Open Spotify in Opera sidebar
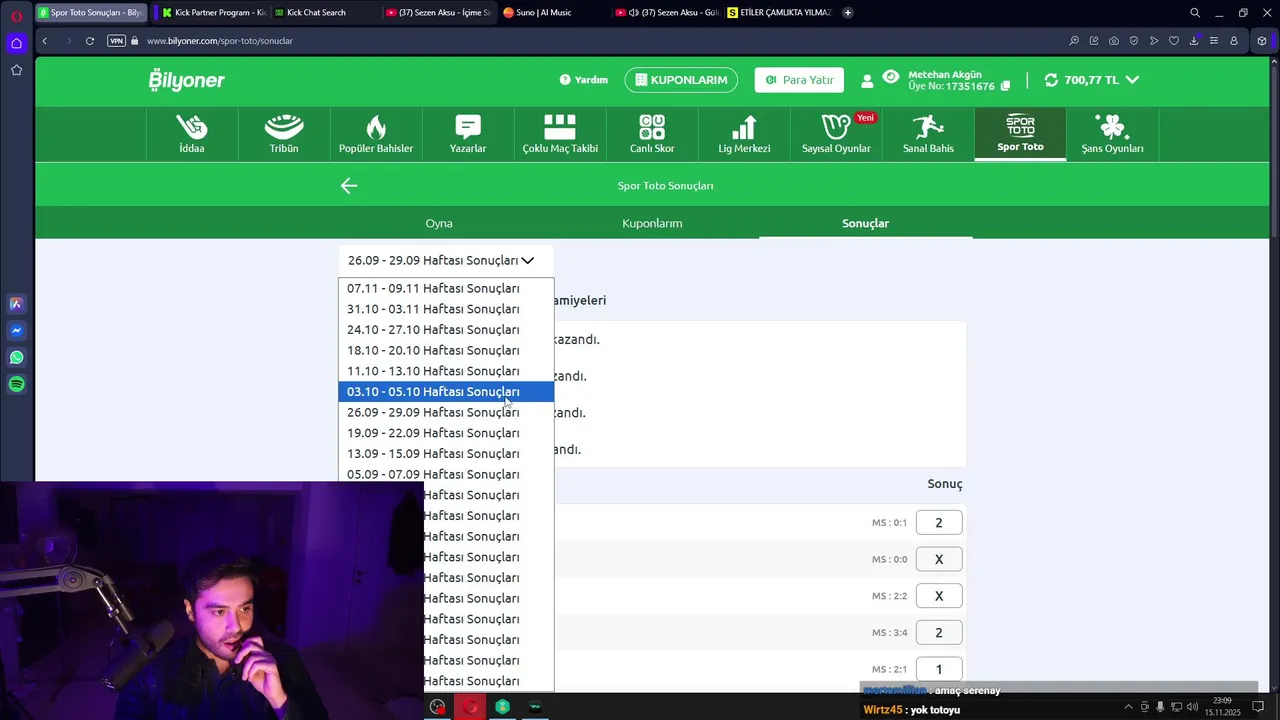This screenshot has height=720, width=1280. click(16, 385)
